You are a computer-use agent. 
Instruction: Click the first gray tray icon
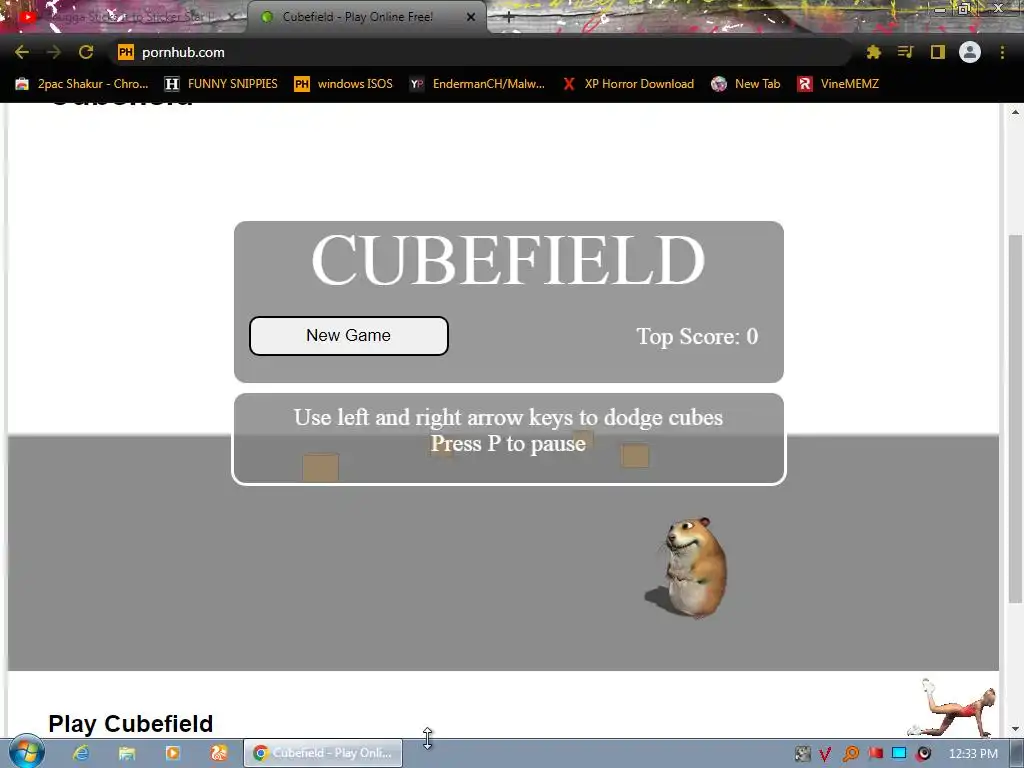click(x=803, y=754)
